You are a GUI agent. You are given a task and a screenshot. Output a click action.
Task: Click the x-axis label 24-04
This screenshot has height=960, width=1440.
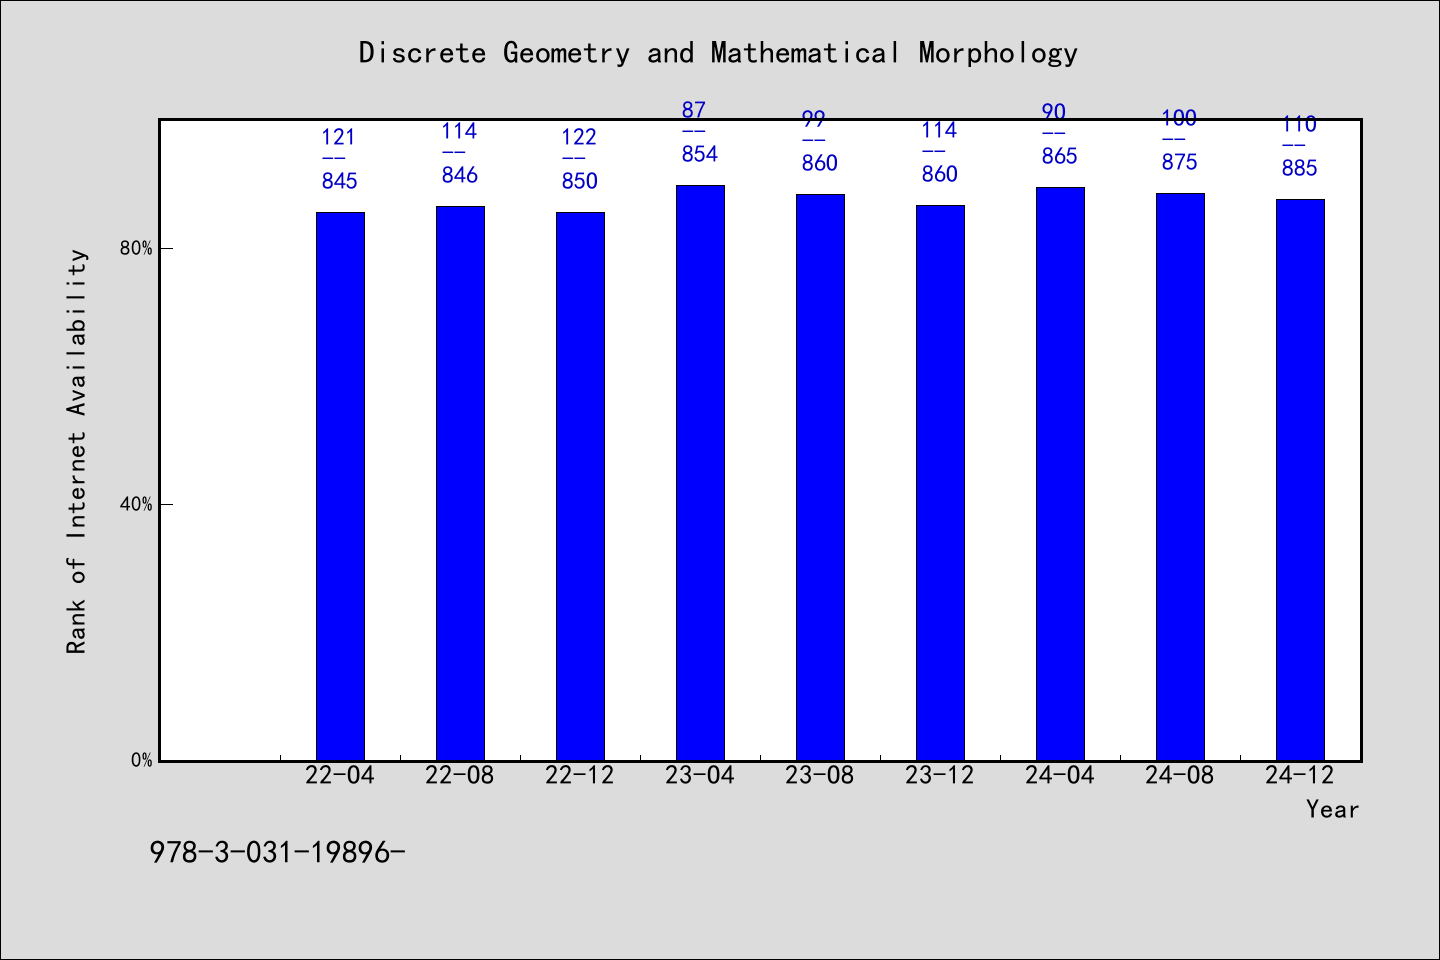tap(1060, 775)
